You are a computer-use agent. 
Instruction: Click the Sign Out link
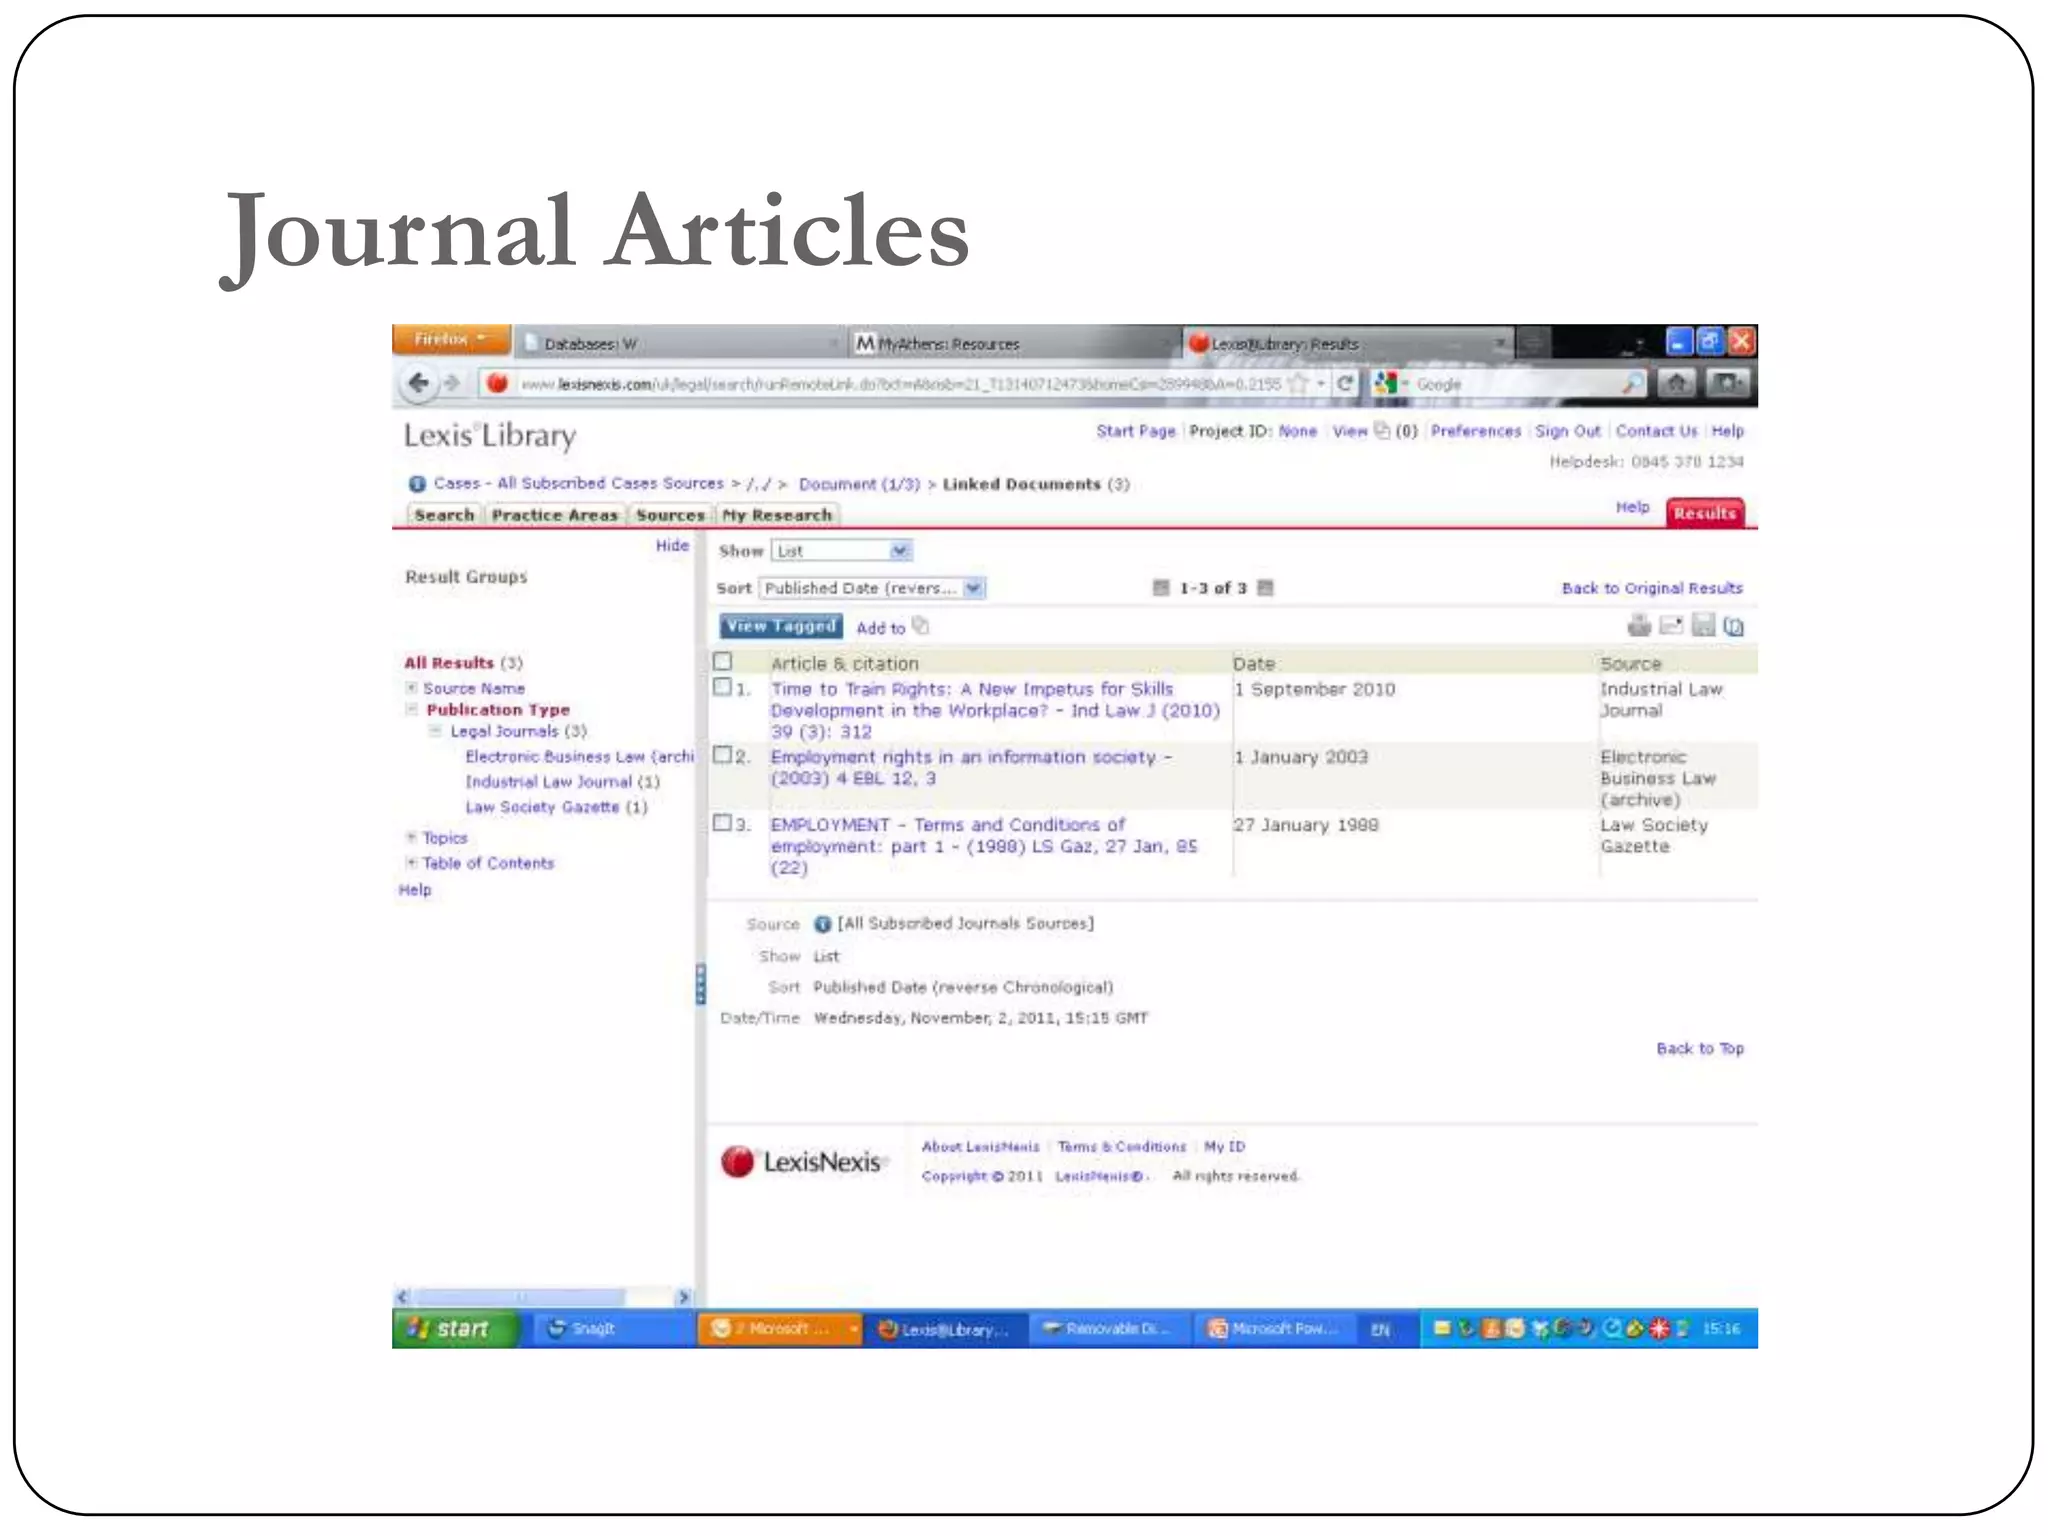pyautogui.click(x=1567, y=431)
